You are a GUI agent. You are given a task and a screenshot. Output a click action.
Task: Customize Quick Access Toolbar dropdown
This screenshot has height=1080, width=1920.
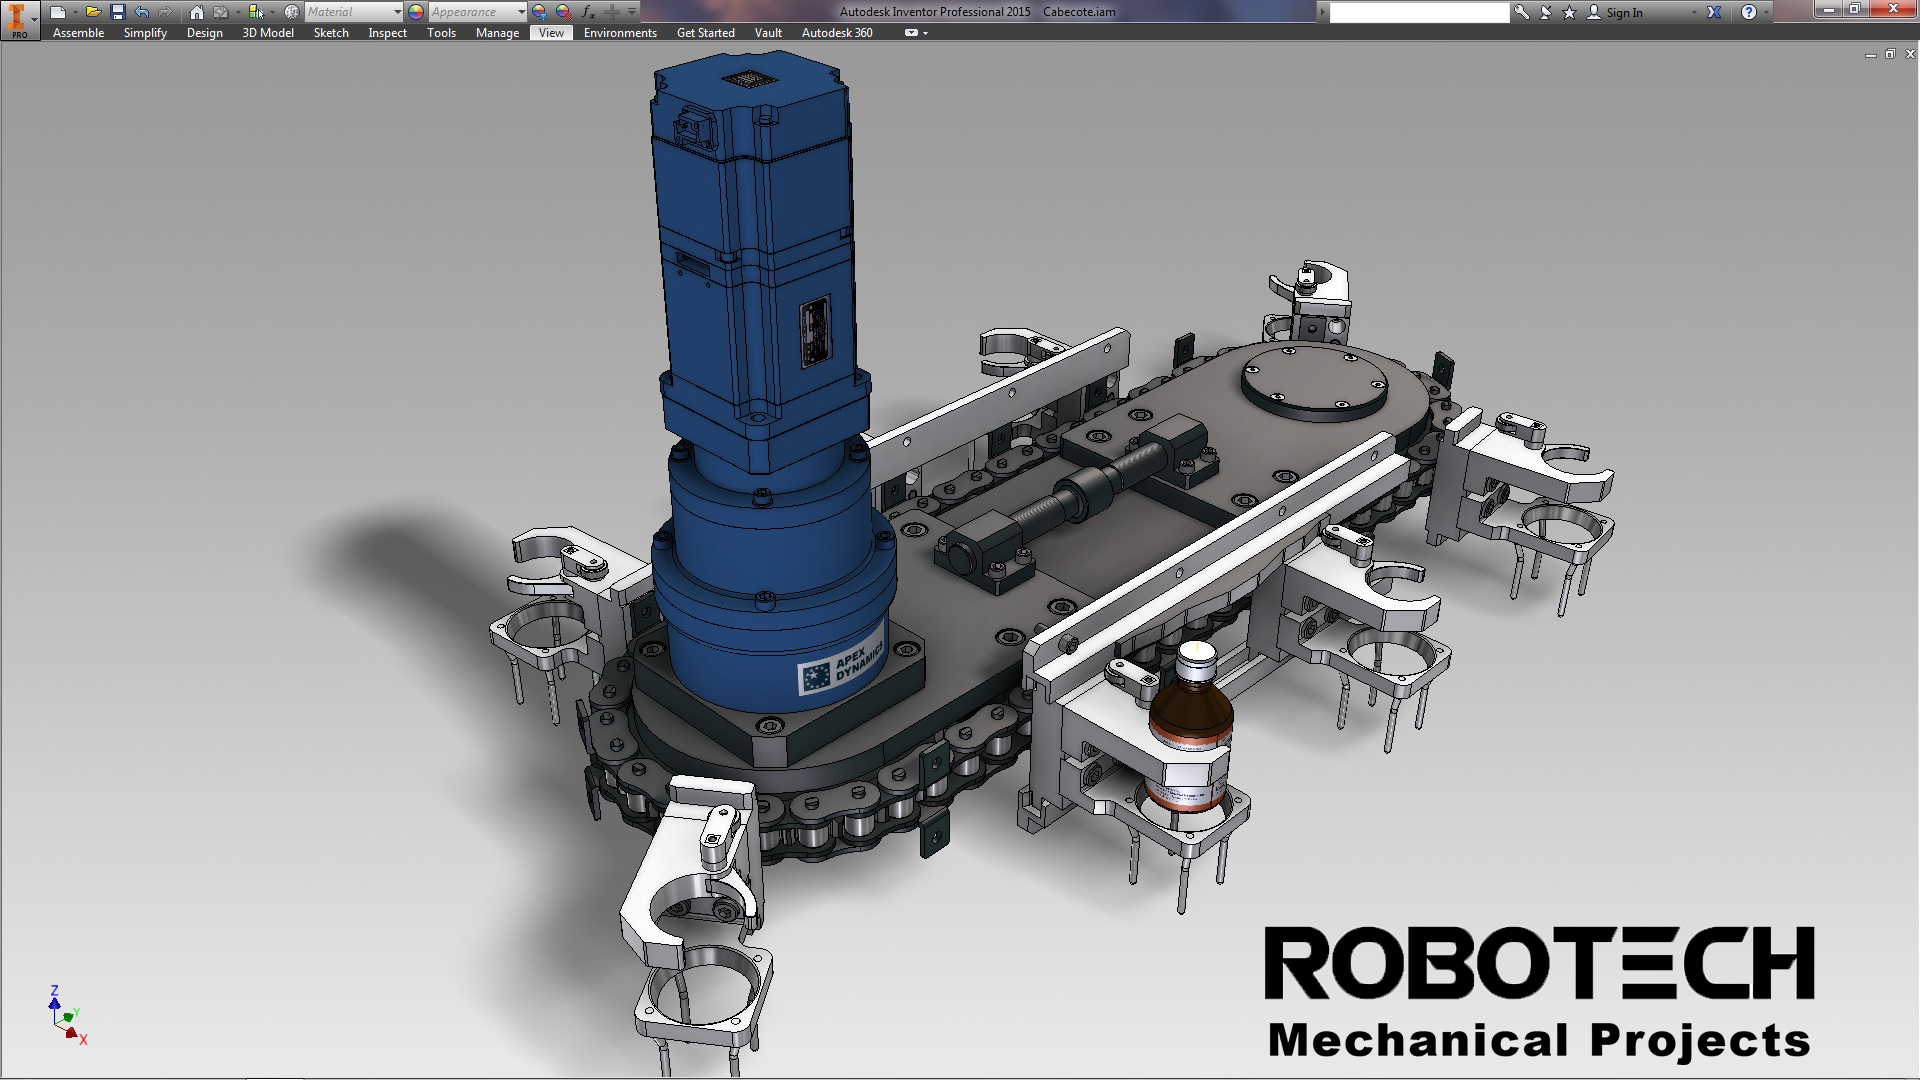click(632, 12)
